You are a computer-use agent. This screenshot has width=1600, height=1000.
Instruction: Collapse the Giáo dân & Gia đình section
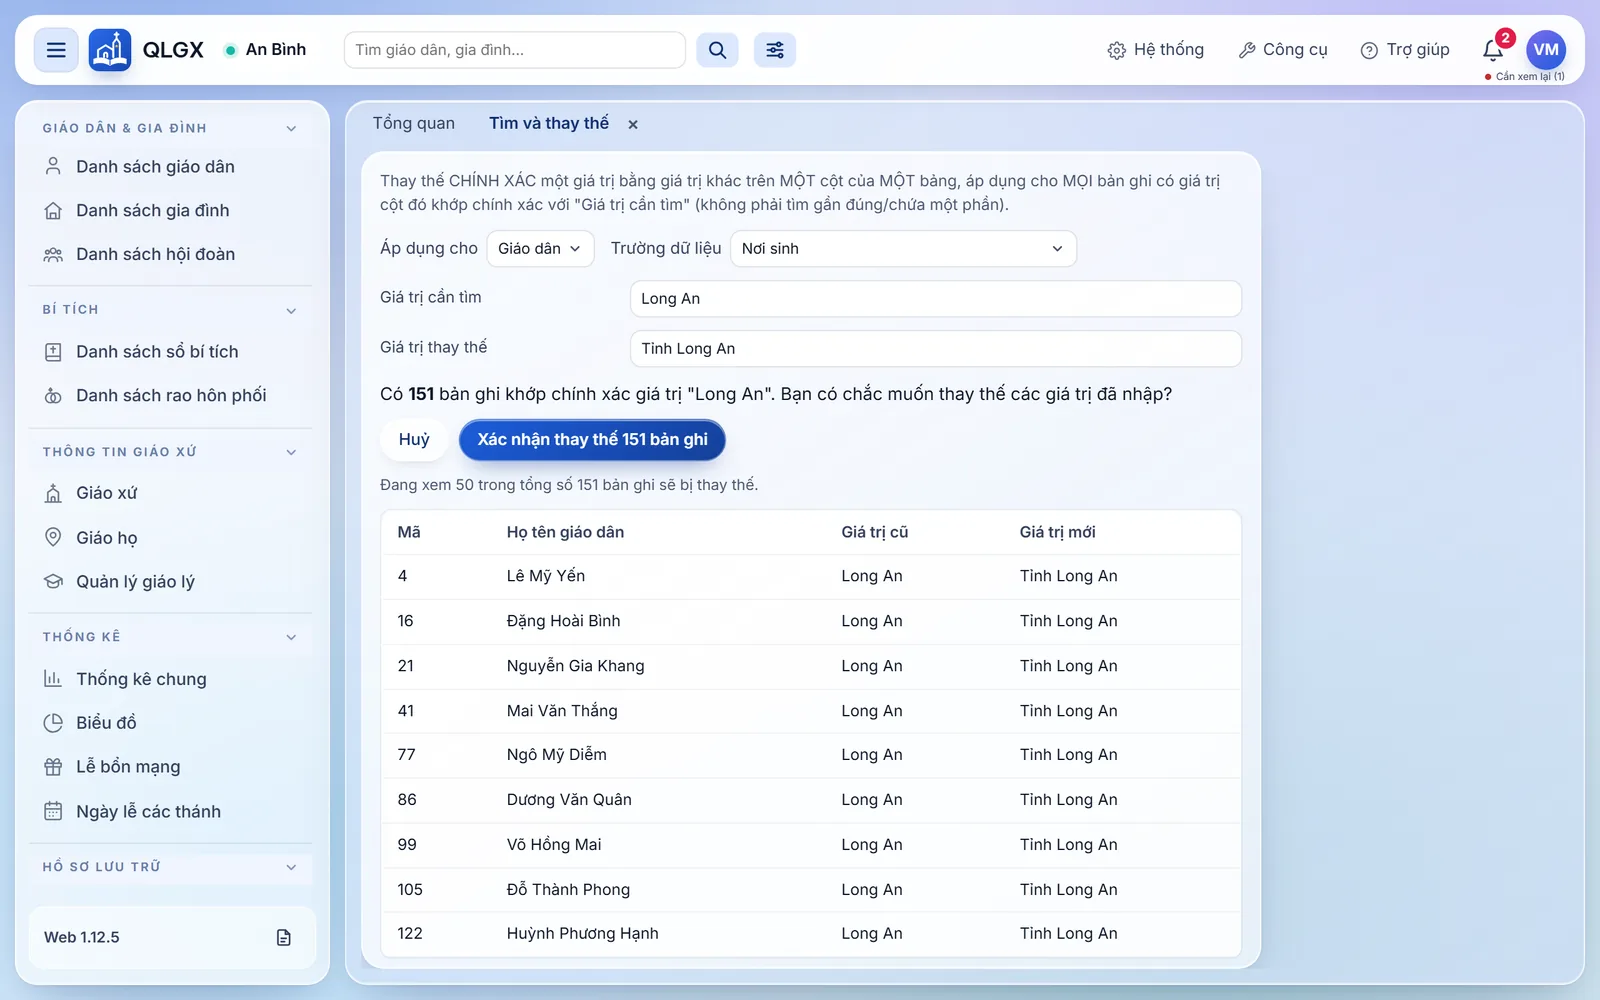[291, 128]
